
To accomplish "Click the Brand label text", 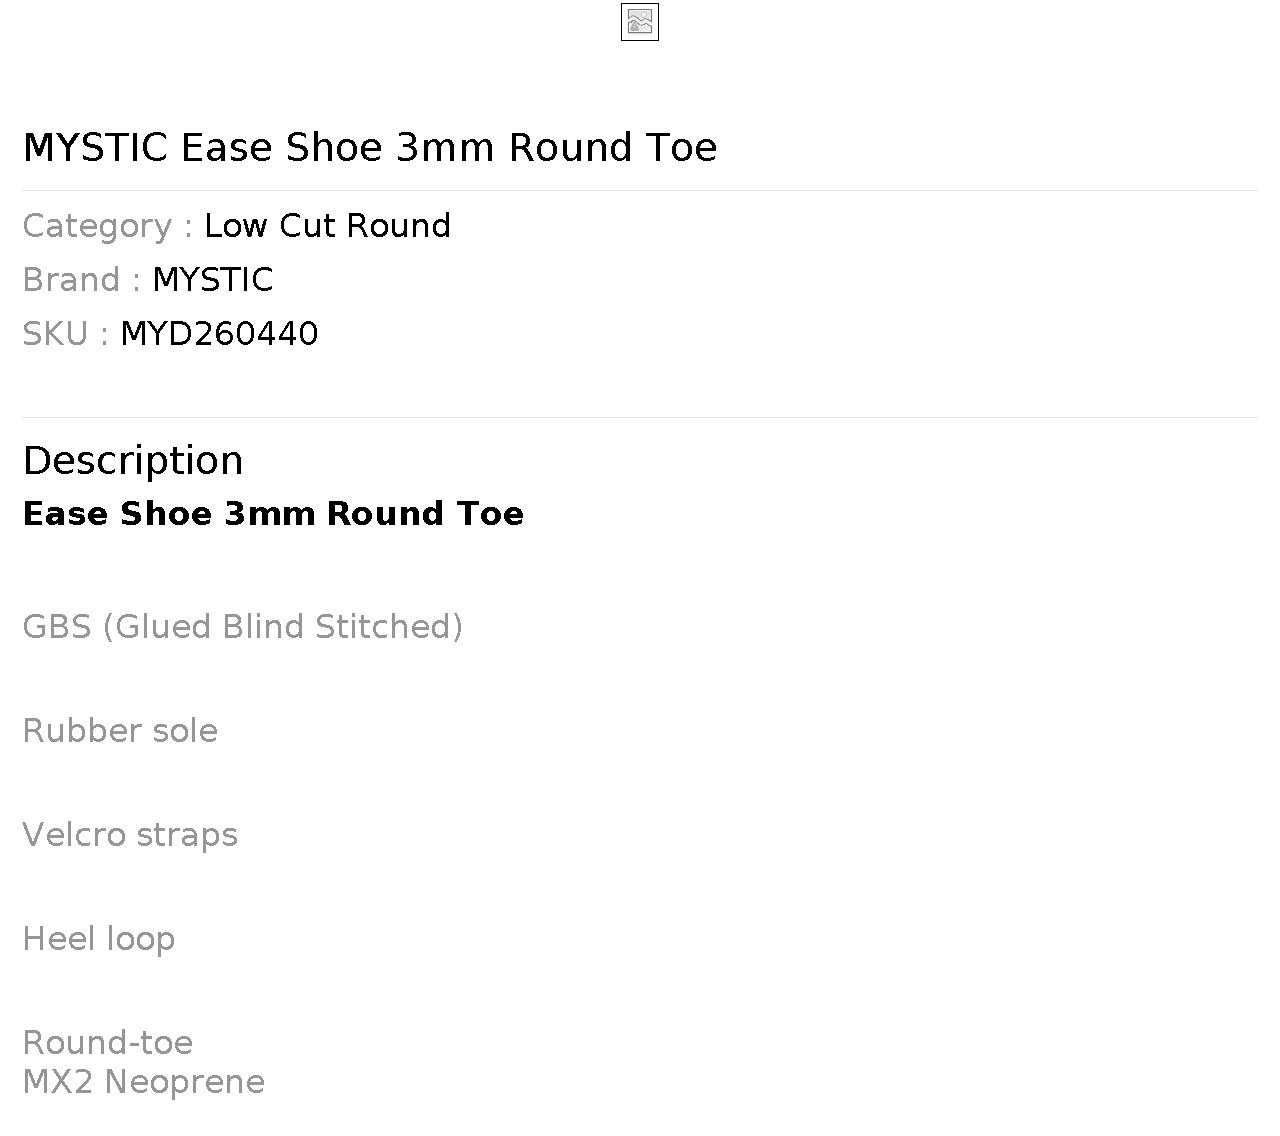I will (71, 280).
